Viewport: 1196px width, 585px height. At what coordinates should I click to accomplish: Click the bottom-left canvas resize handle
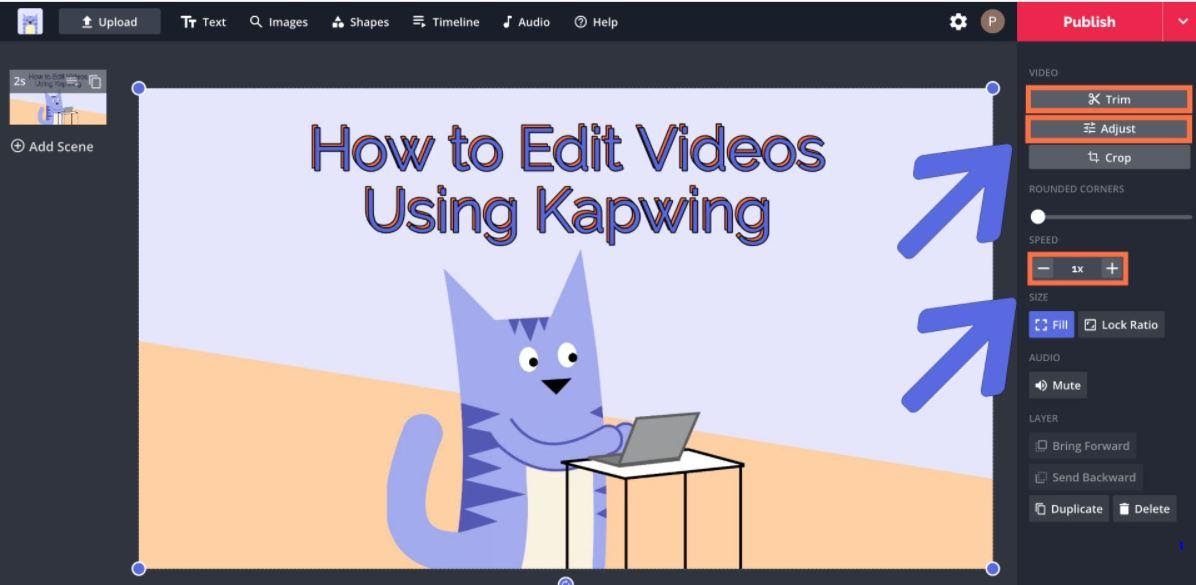[139, 568]
